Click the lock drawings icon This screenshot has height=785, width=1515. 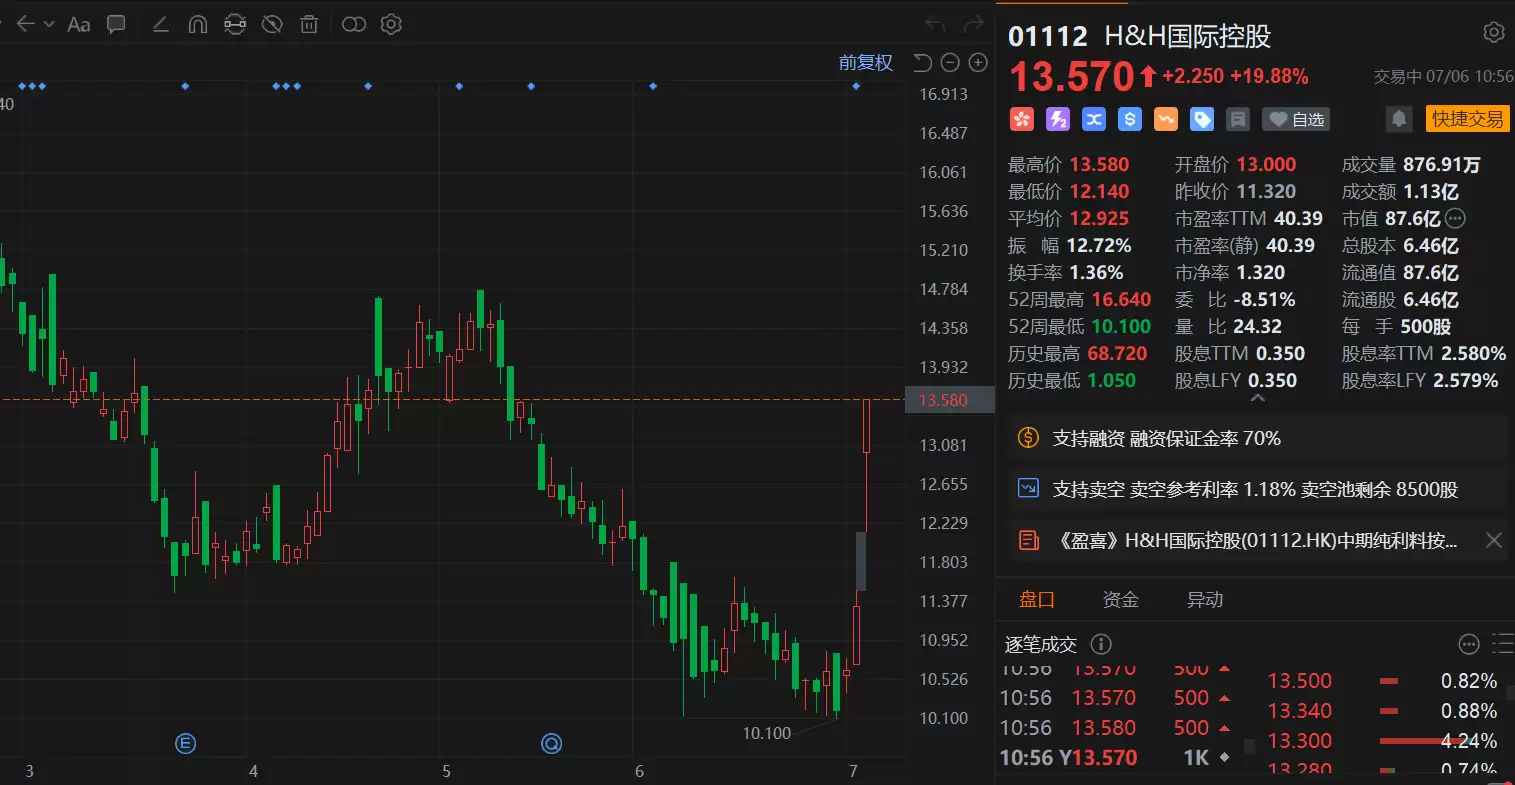click(235, 24)
